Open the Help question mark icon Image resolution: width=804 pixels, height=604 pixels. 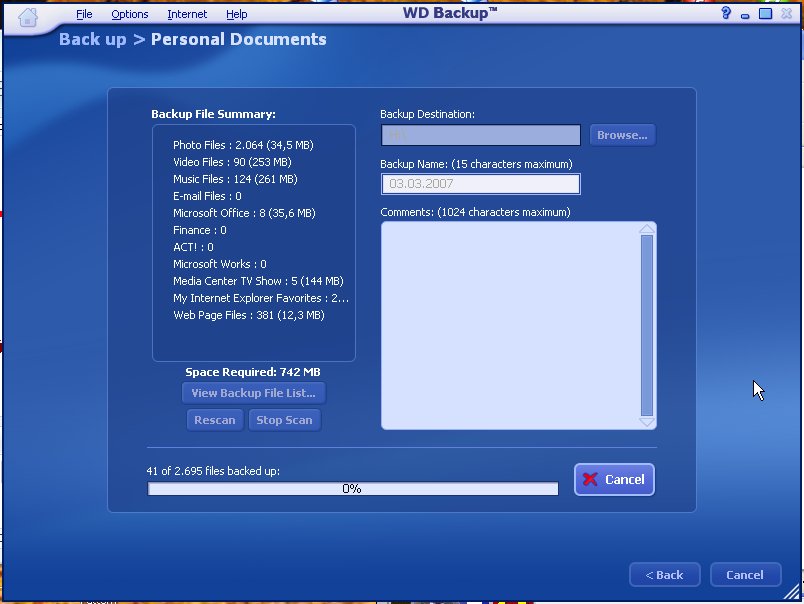(726, 13)
